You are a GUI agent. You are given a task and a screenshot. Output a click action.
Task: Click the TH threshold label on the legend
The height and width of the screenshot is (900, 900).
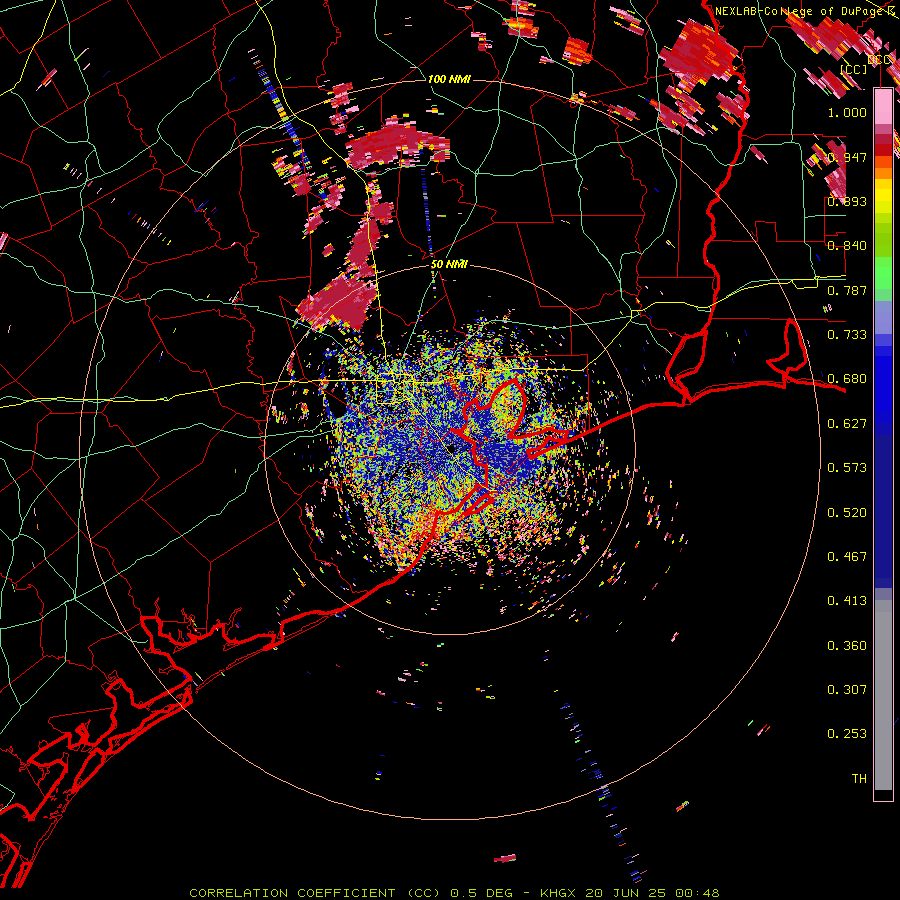[859, 779]
